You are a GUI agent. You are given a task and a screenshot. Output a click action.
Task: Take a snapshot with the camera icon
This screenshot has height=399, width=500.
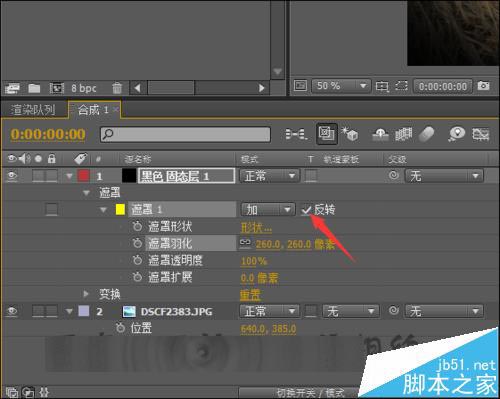coord(483,86)
